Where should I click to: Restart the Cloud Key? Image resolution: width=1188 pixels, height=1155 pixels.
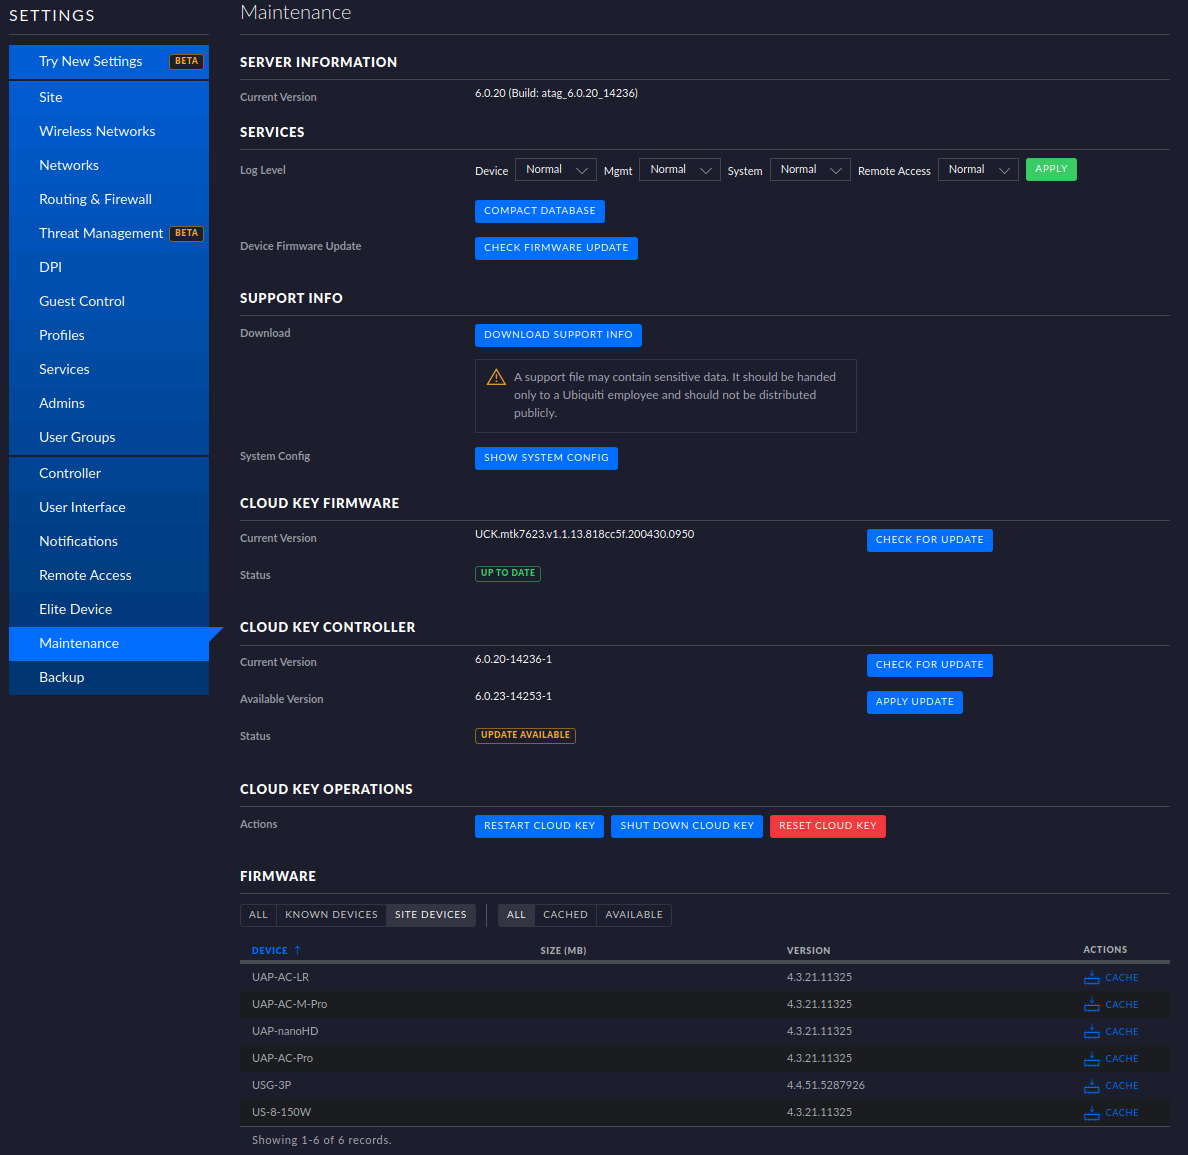click(x=539, y=826)
